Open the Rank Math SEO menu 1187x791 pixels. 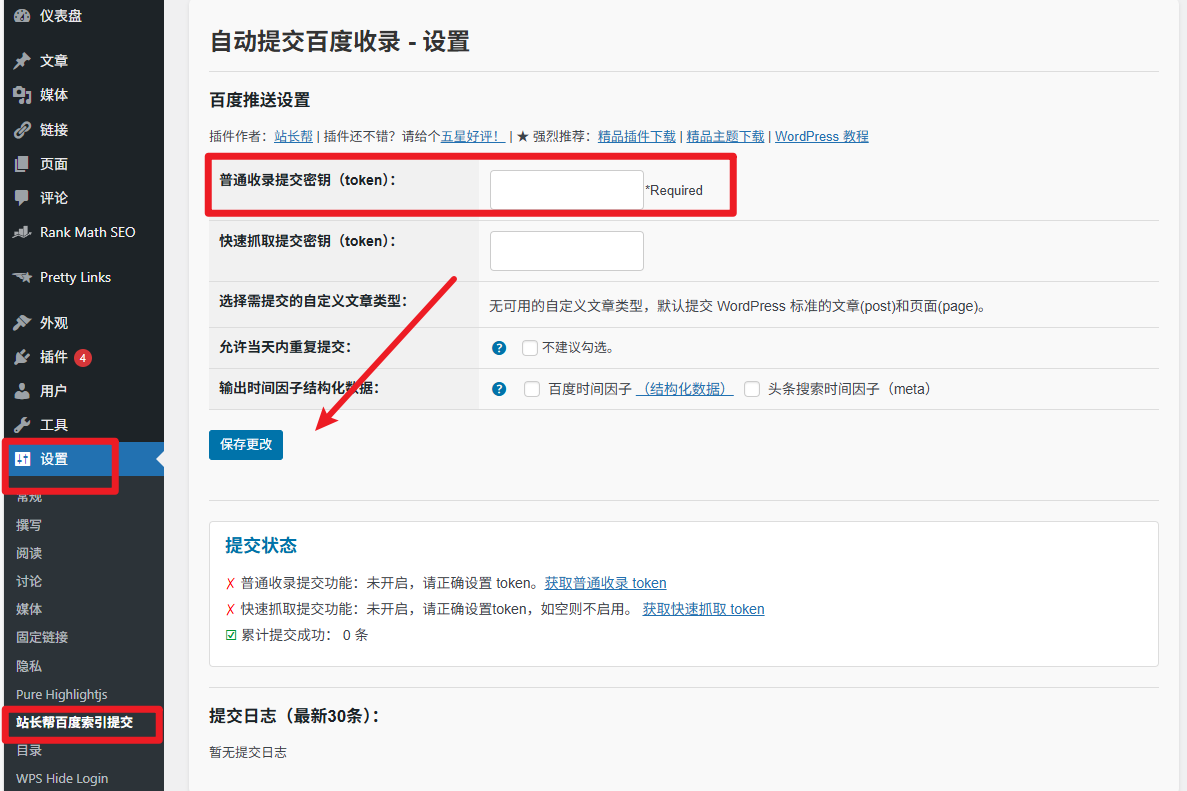click(83, 232)
